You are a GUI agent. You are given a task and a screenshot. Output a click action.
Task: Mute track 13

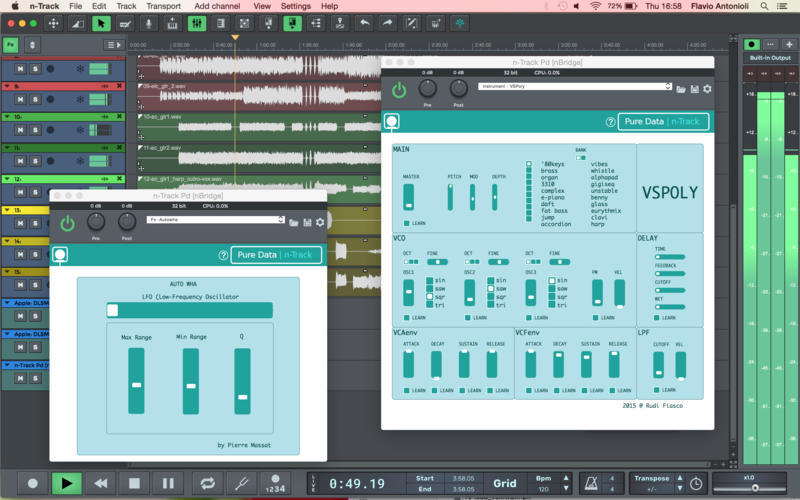click(20, 223)
